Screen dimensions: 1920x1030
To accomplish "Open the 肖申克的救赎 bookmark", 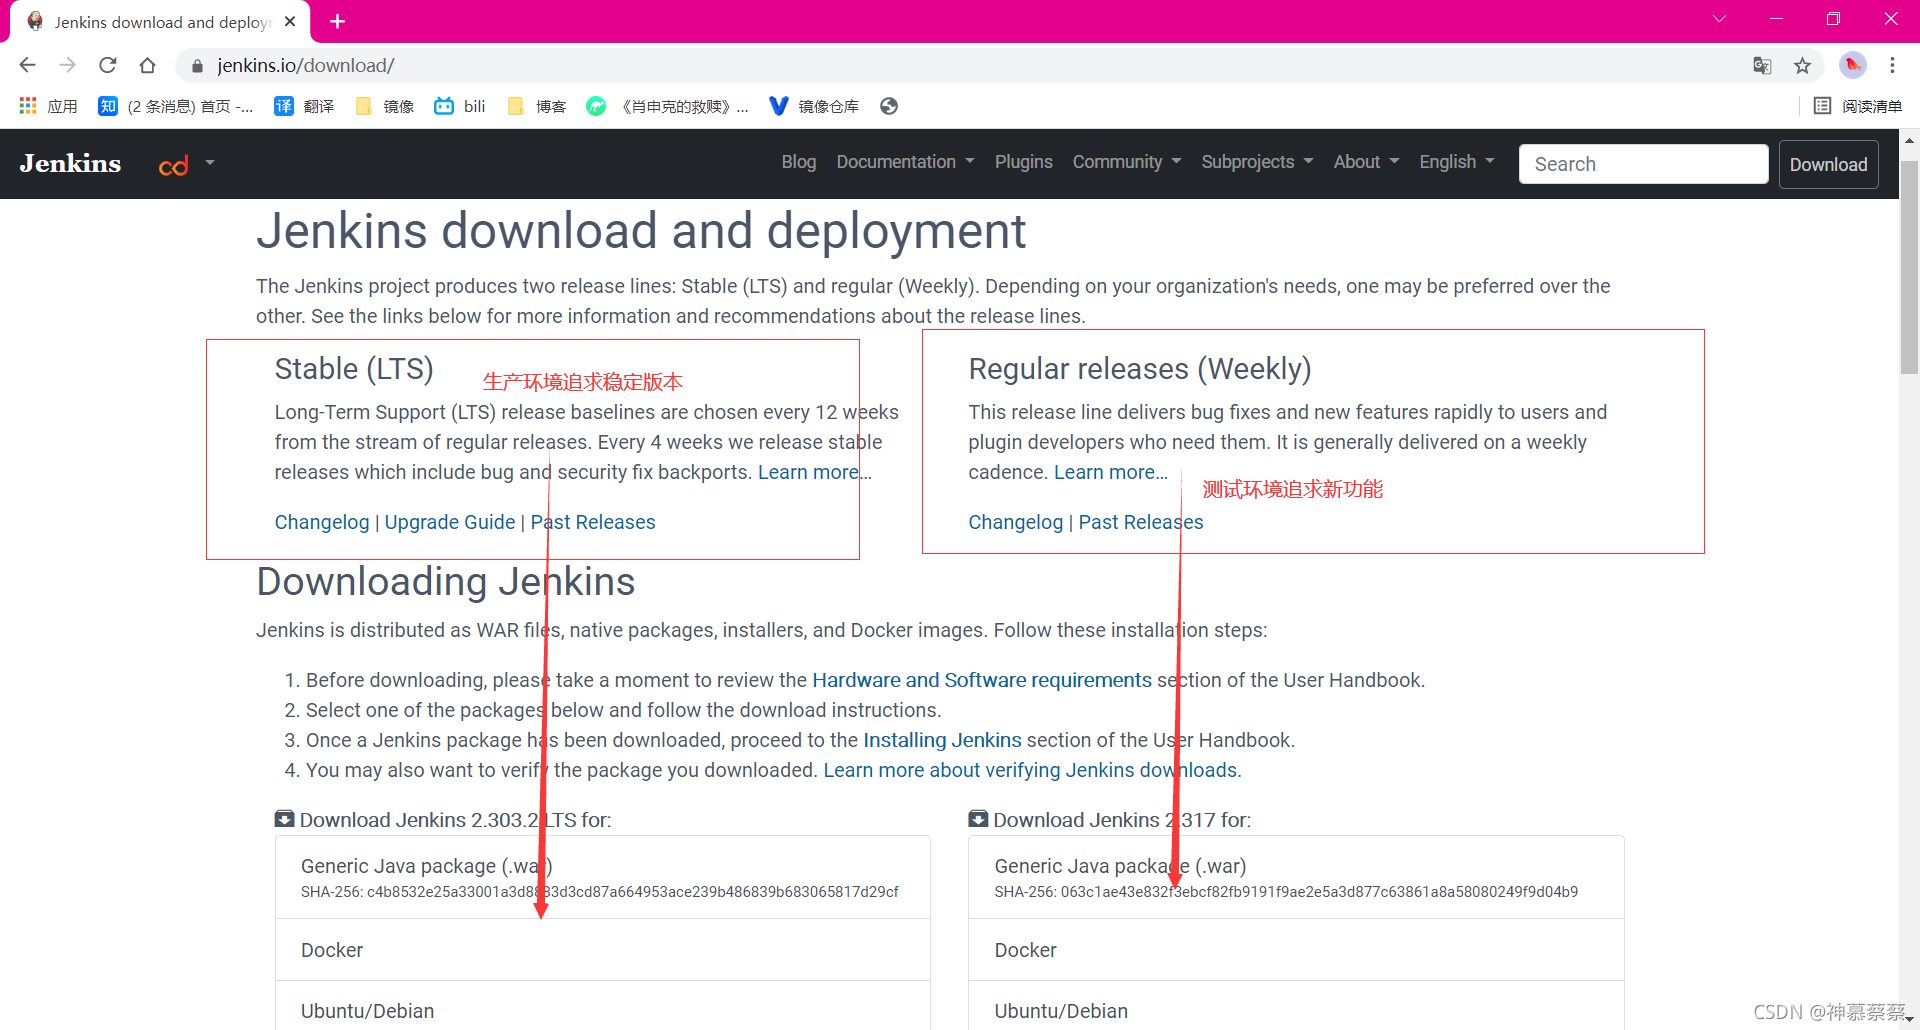I will (667, 106).
